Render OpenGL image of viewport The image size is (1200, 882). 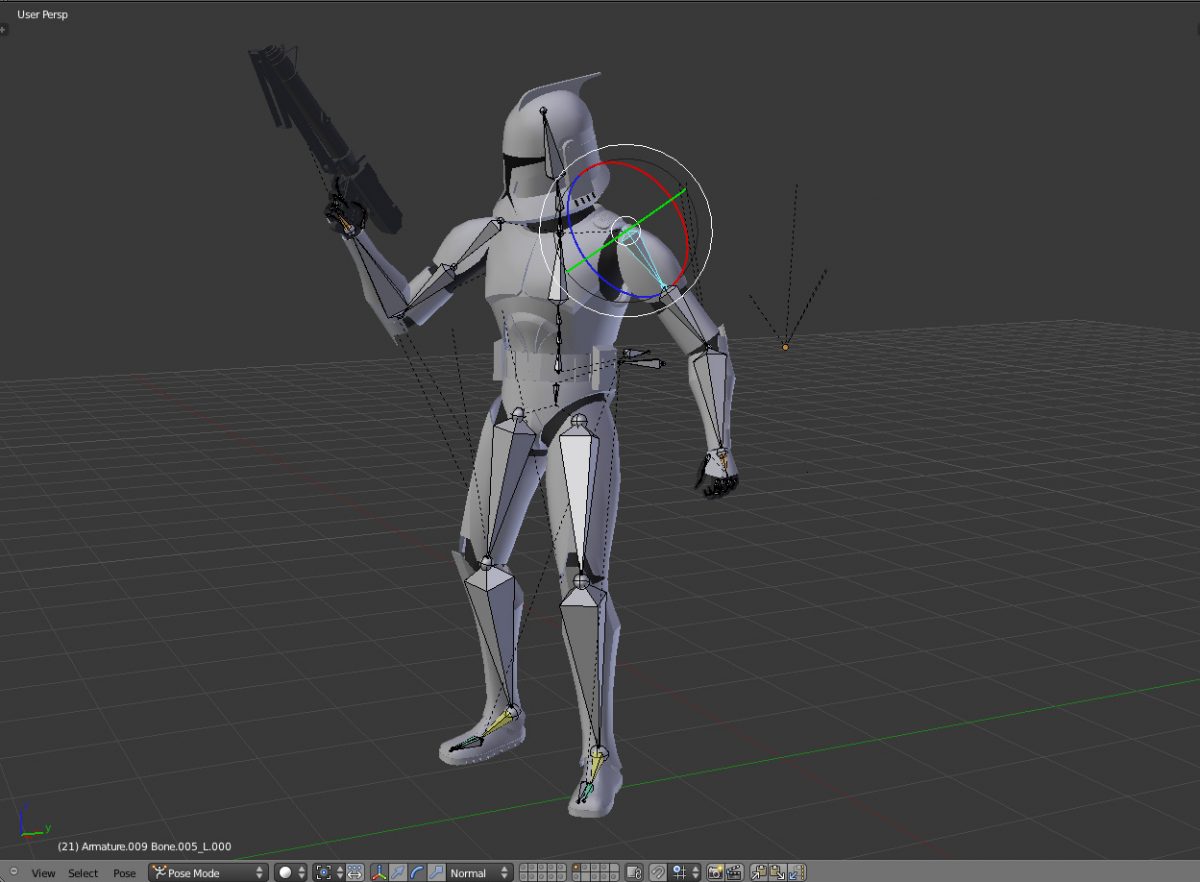coord(715,873)
